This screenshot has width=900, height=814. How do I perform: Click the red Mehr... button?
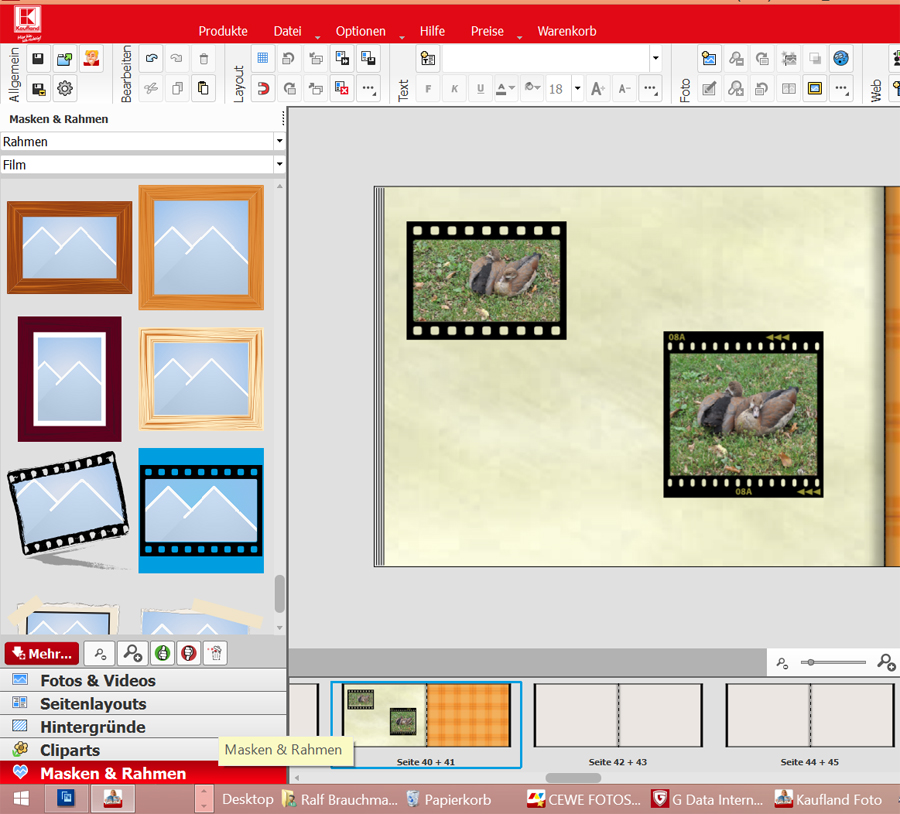tap(42, 654)
